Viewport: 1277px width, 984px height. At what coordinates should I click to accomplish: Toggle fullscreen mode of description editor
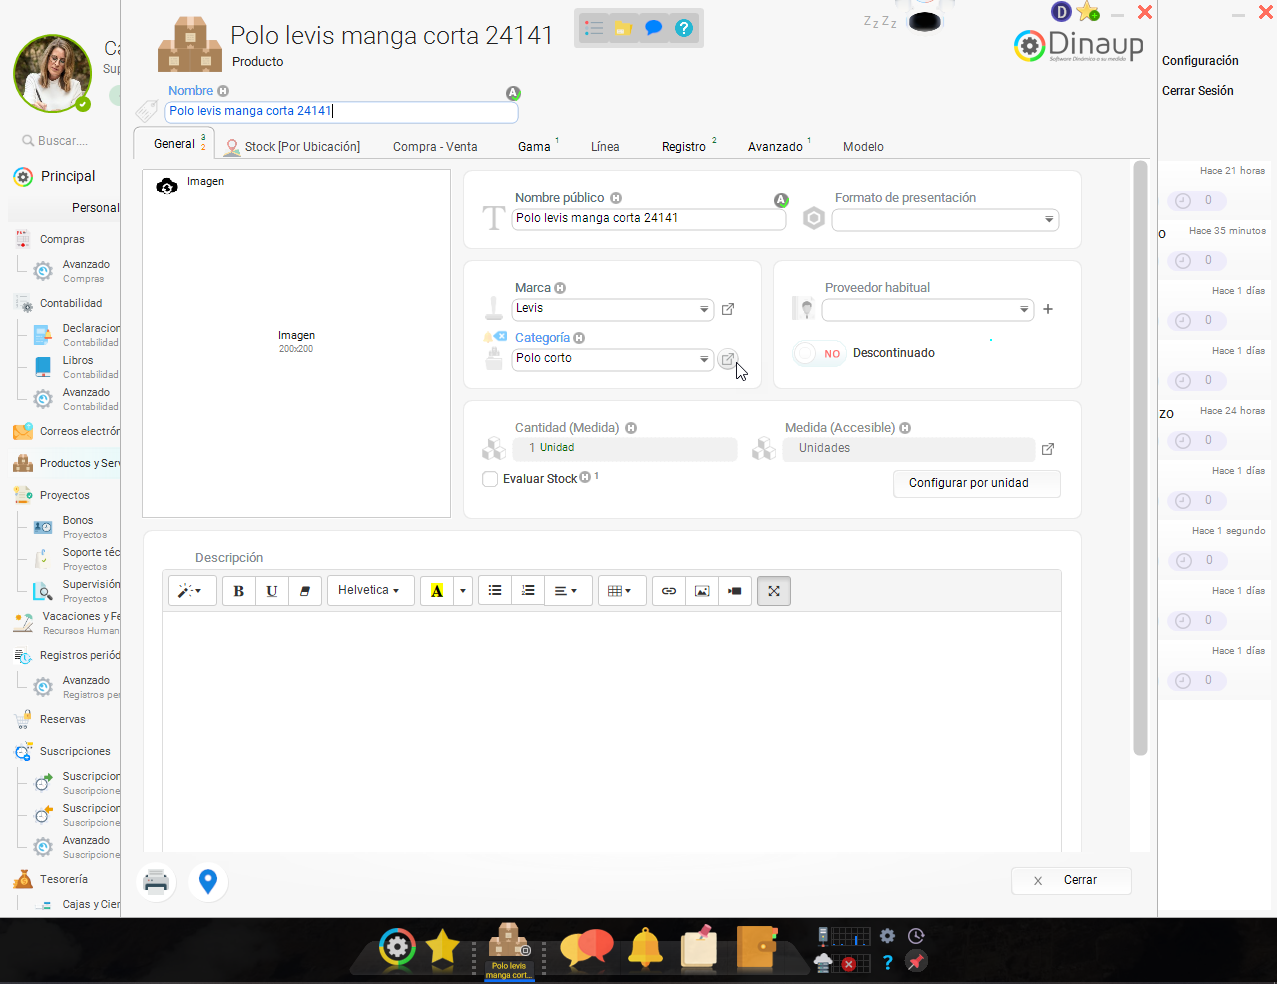tap(774, 591)
